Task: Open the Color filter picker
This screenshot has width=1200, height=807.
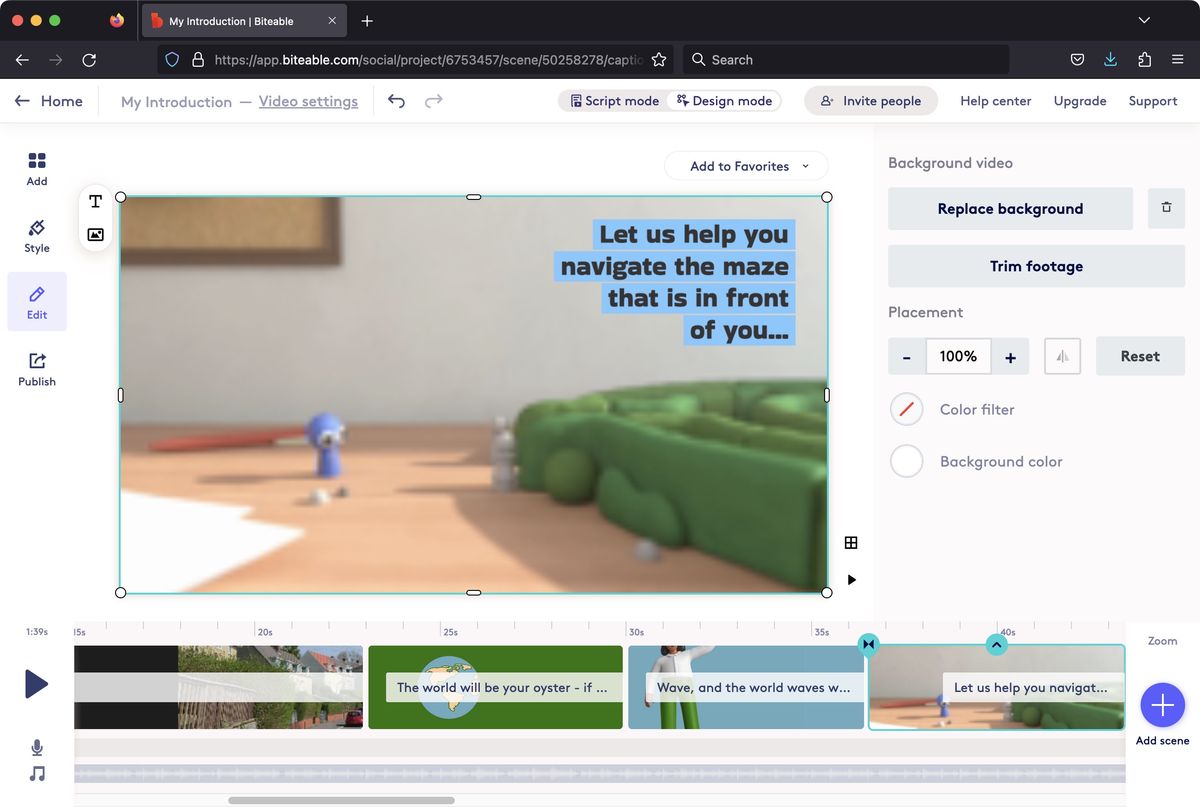Action: (x=906, y=409)
